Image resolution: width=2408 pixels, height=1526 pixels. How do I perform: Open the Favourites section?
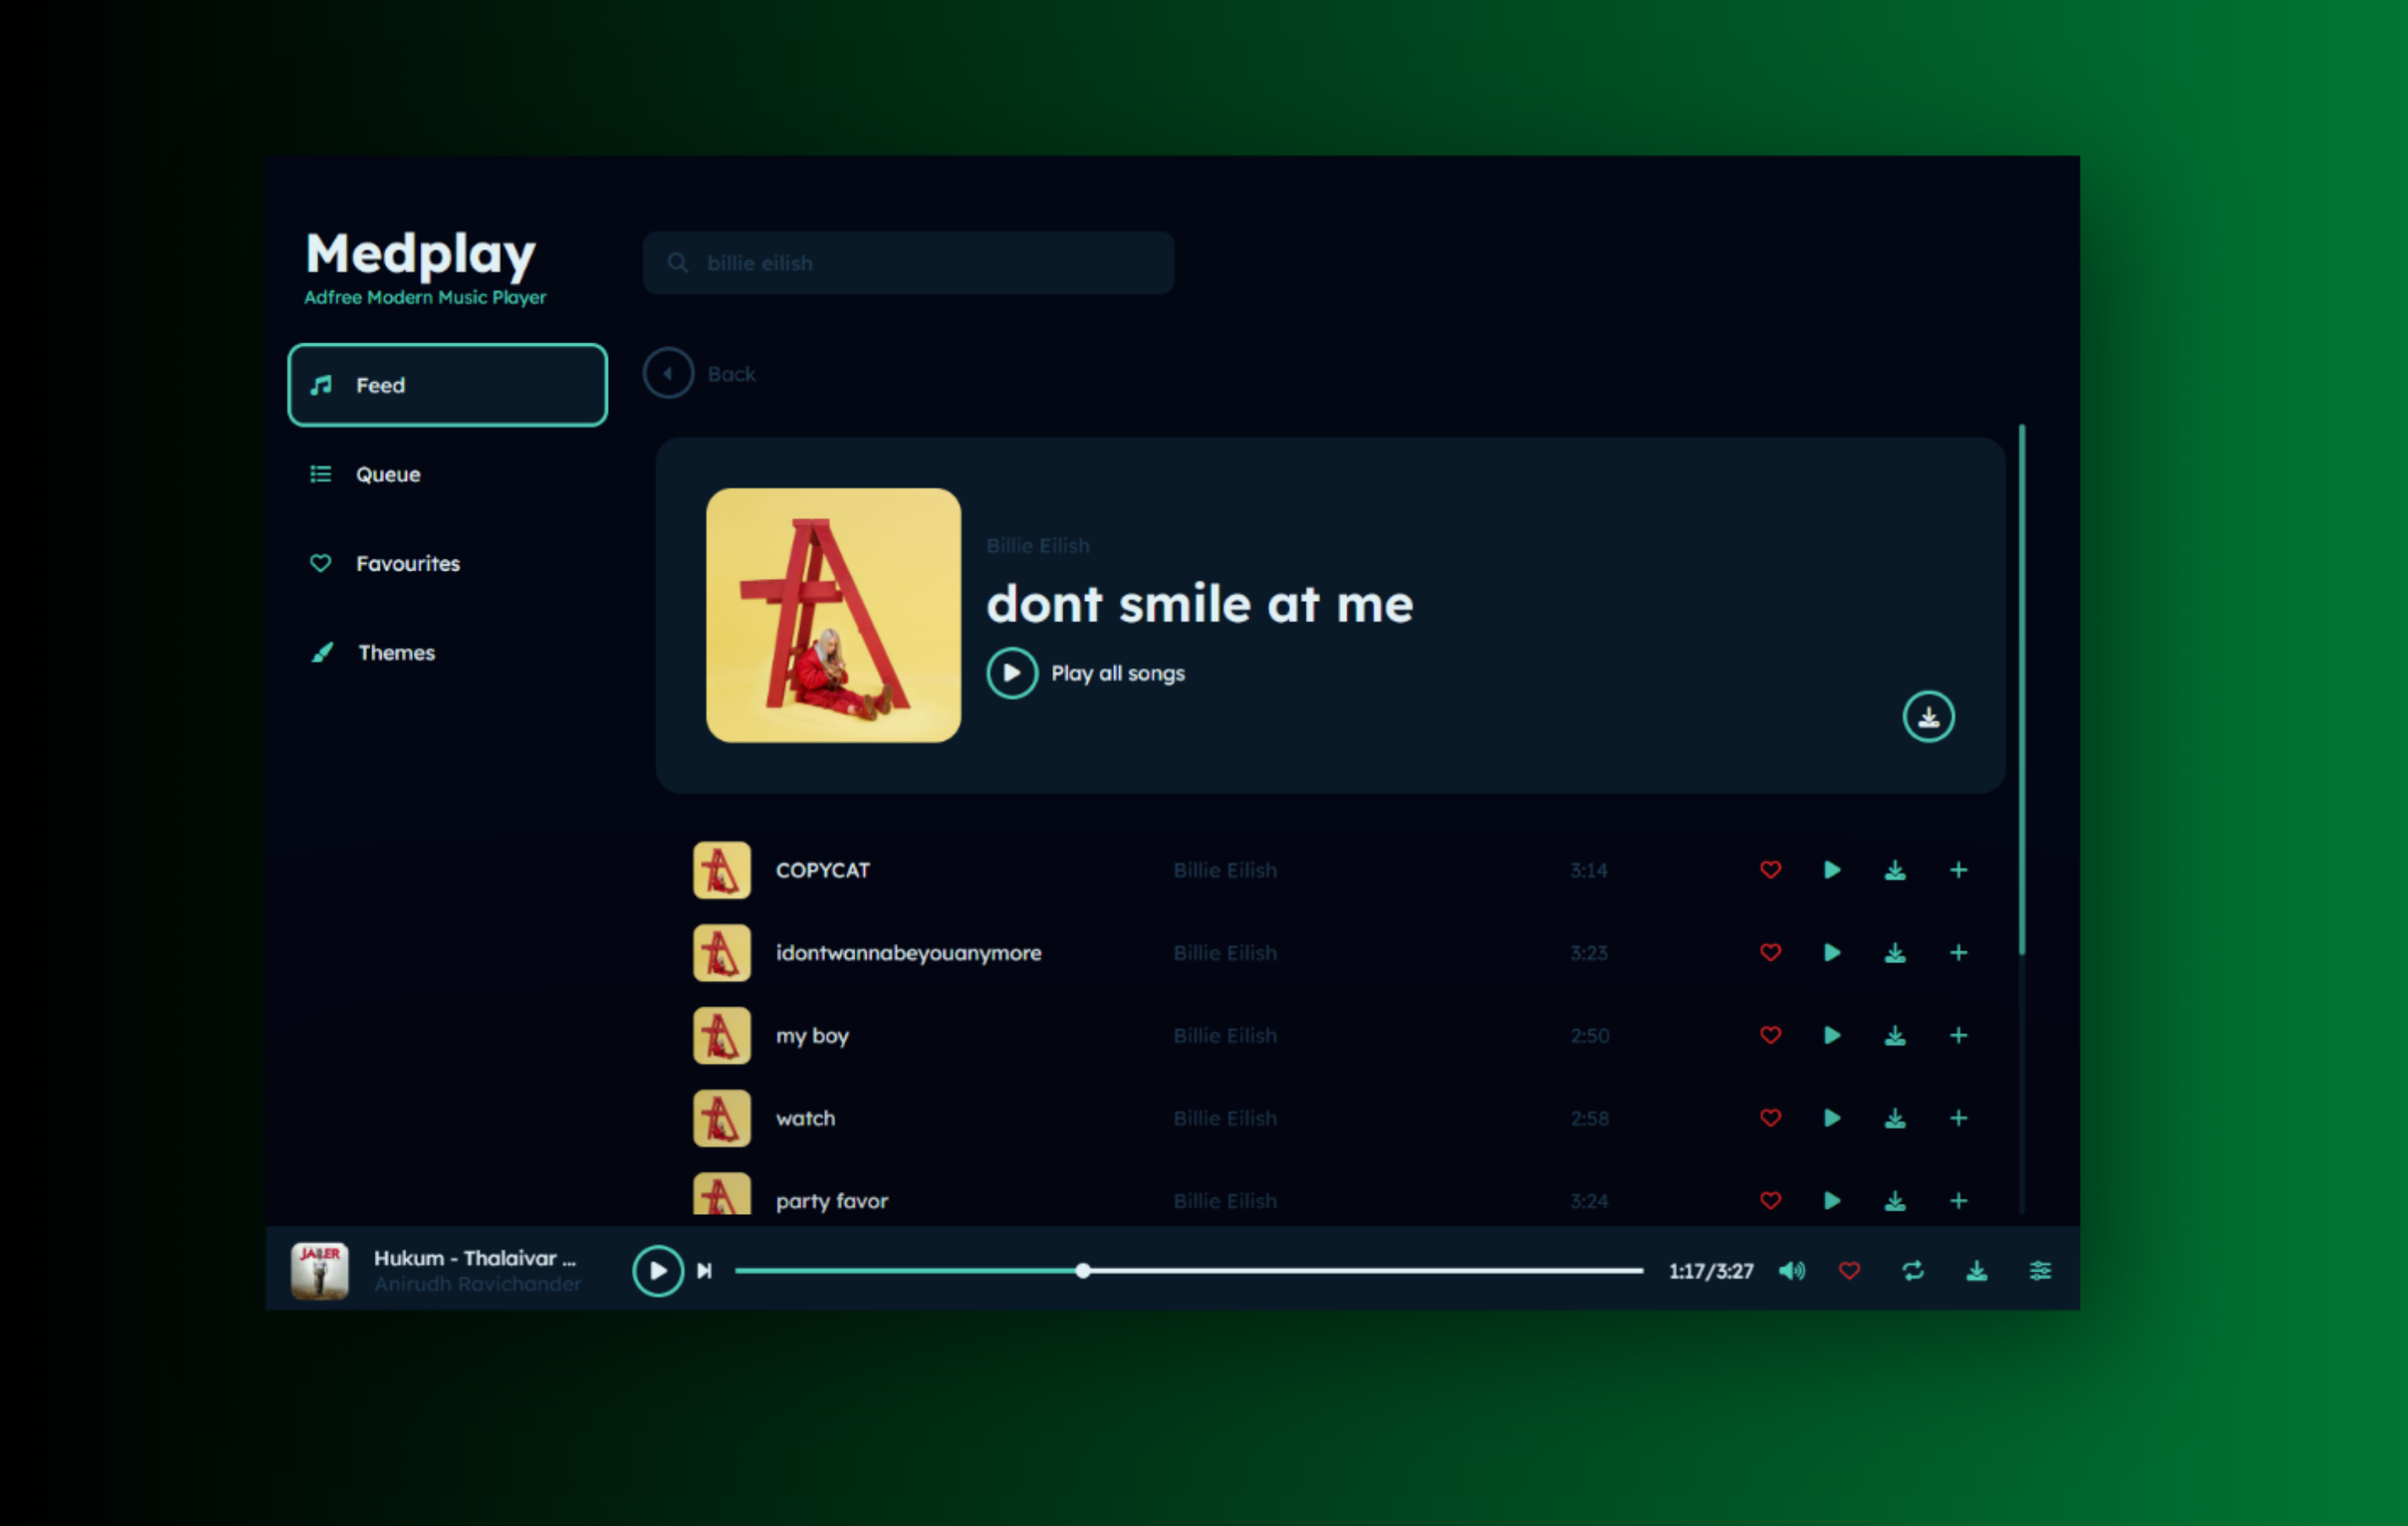[x=407, y=564]
